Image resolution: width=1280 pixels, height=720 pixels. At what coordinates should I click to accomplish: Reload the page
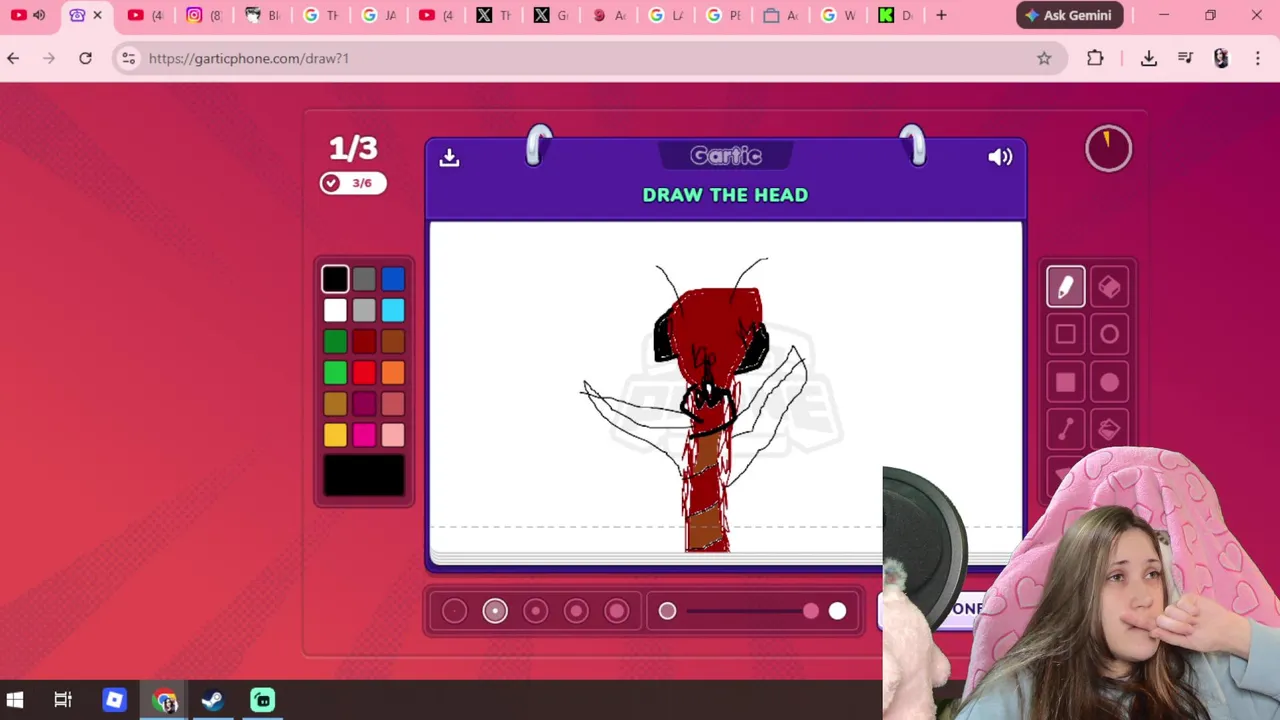(x=85, y=58)
